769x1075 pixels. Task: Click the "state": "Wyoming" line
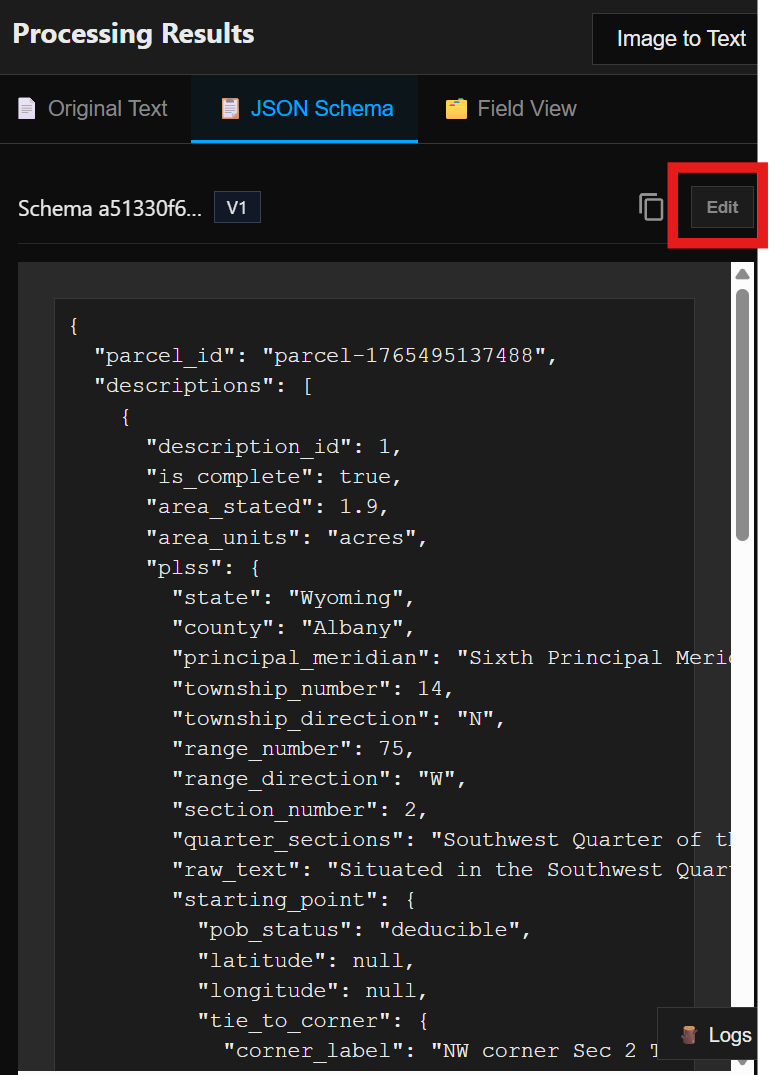pyautogui.click(x=293, y=597)
